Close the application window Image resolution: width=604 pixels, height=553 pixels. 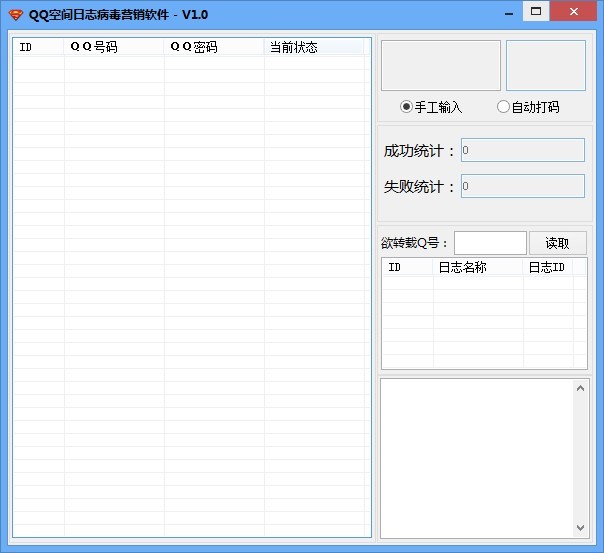574,12
